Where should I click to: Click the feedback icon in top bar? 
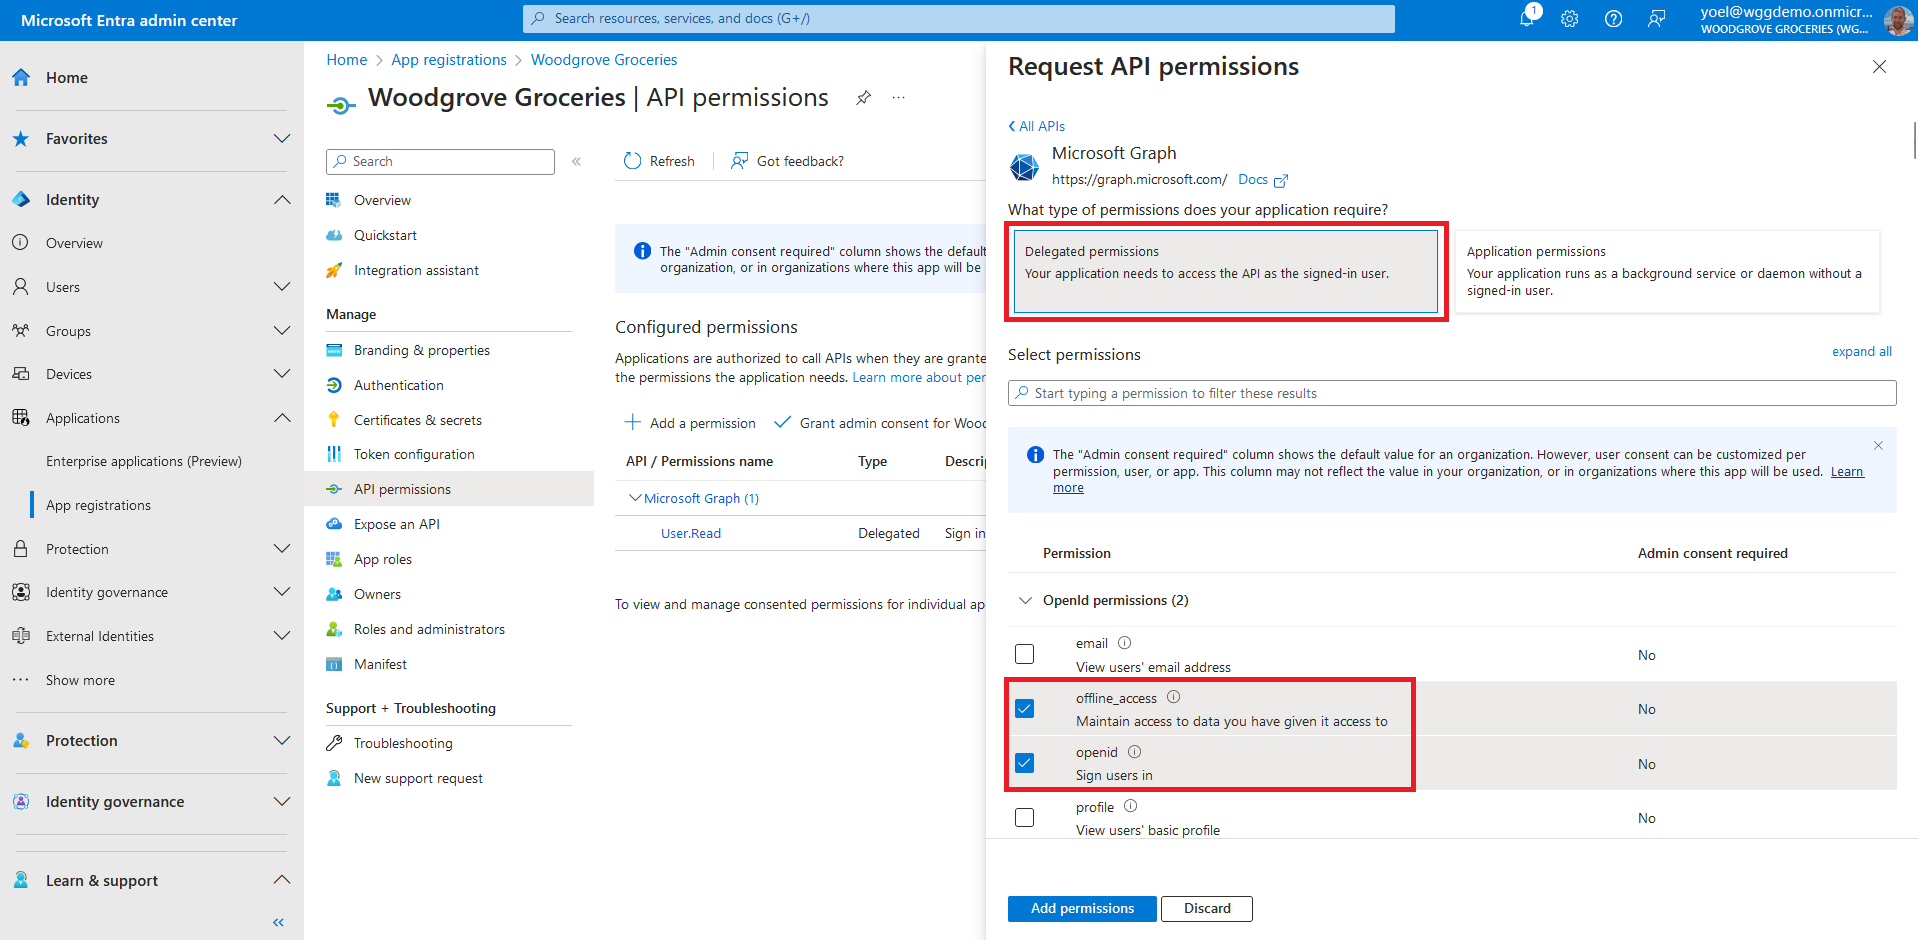pyautogui.click(x=1657, y=19)
